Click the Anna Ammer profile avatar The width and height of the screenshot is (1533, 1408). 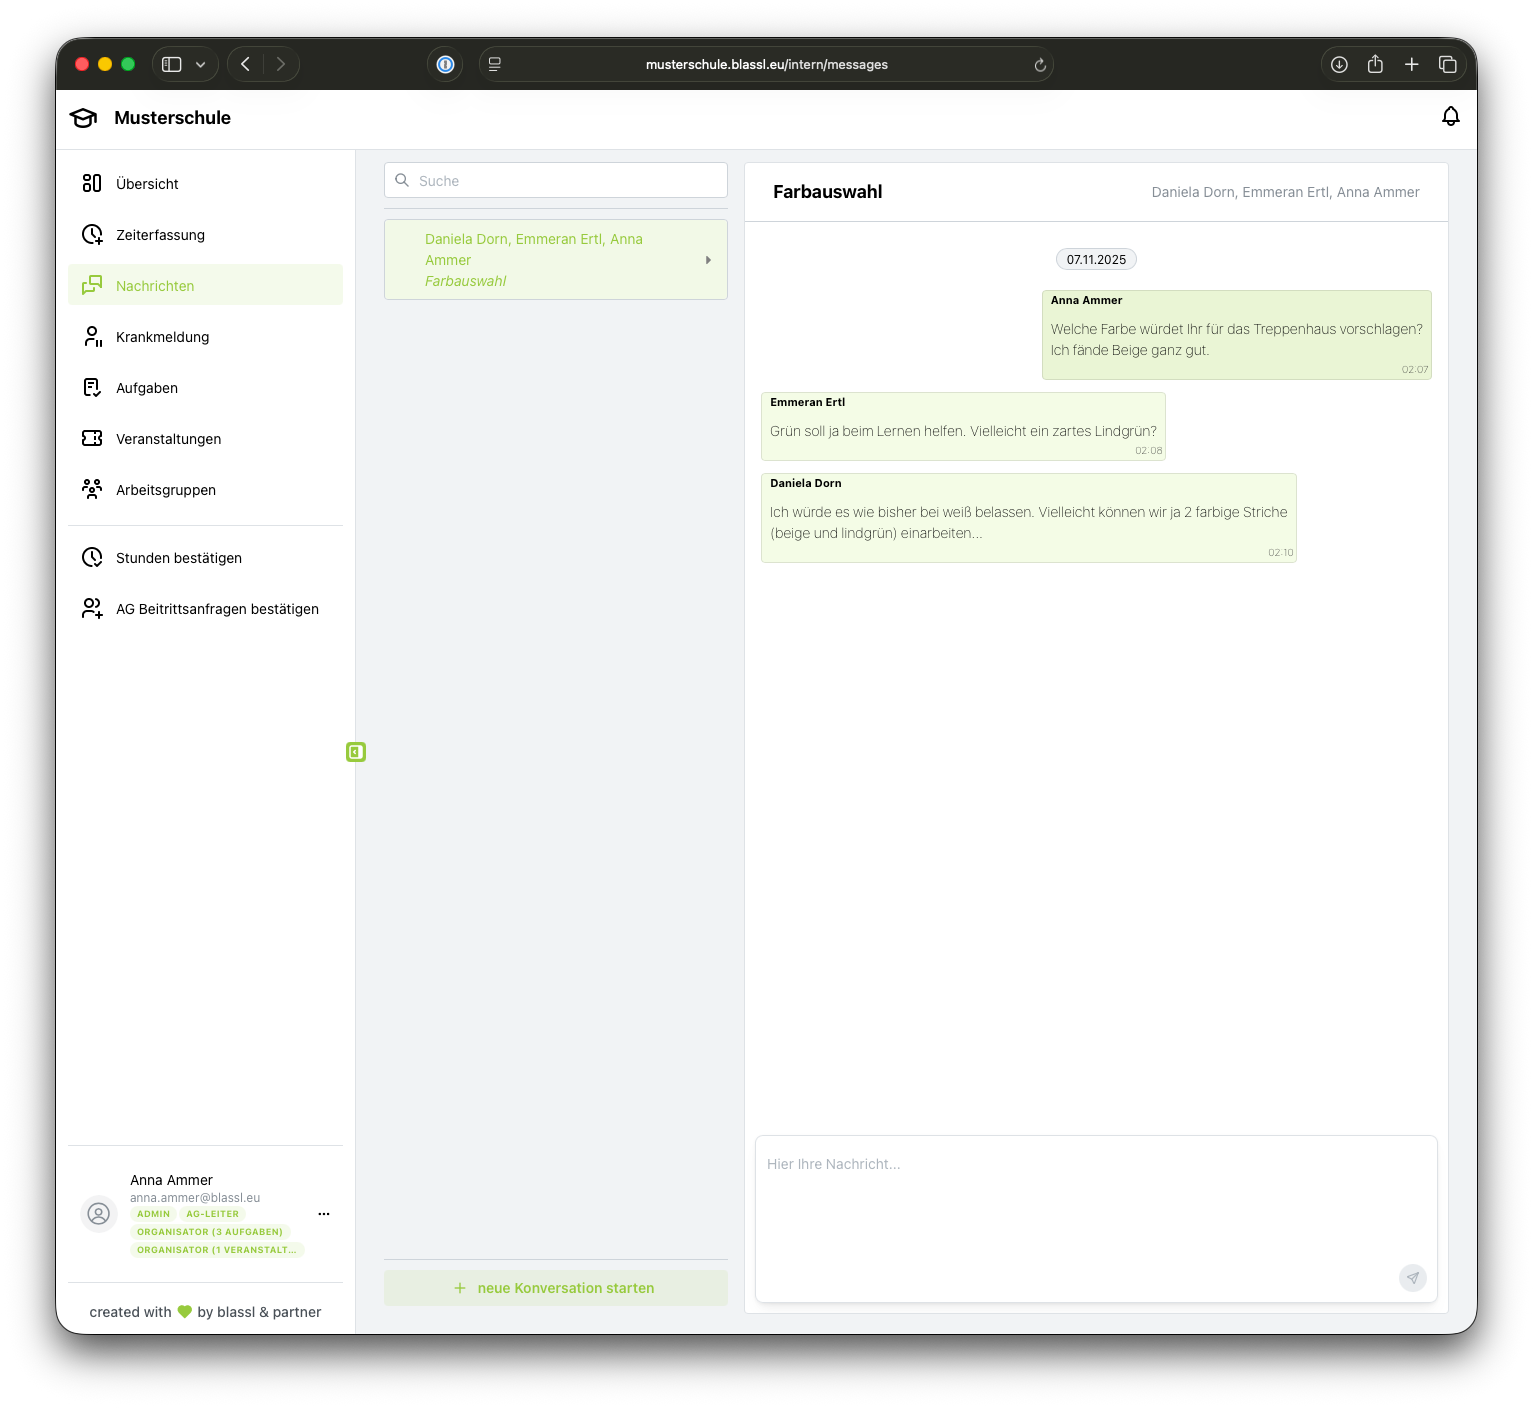(99, 1214)
